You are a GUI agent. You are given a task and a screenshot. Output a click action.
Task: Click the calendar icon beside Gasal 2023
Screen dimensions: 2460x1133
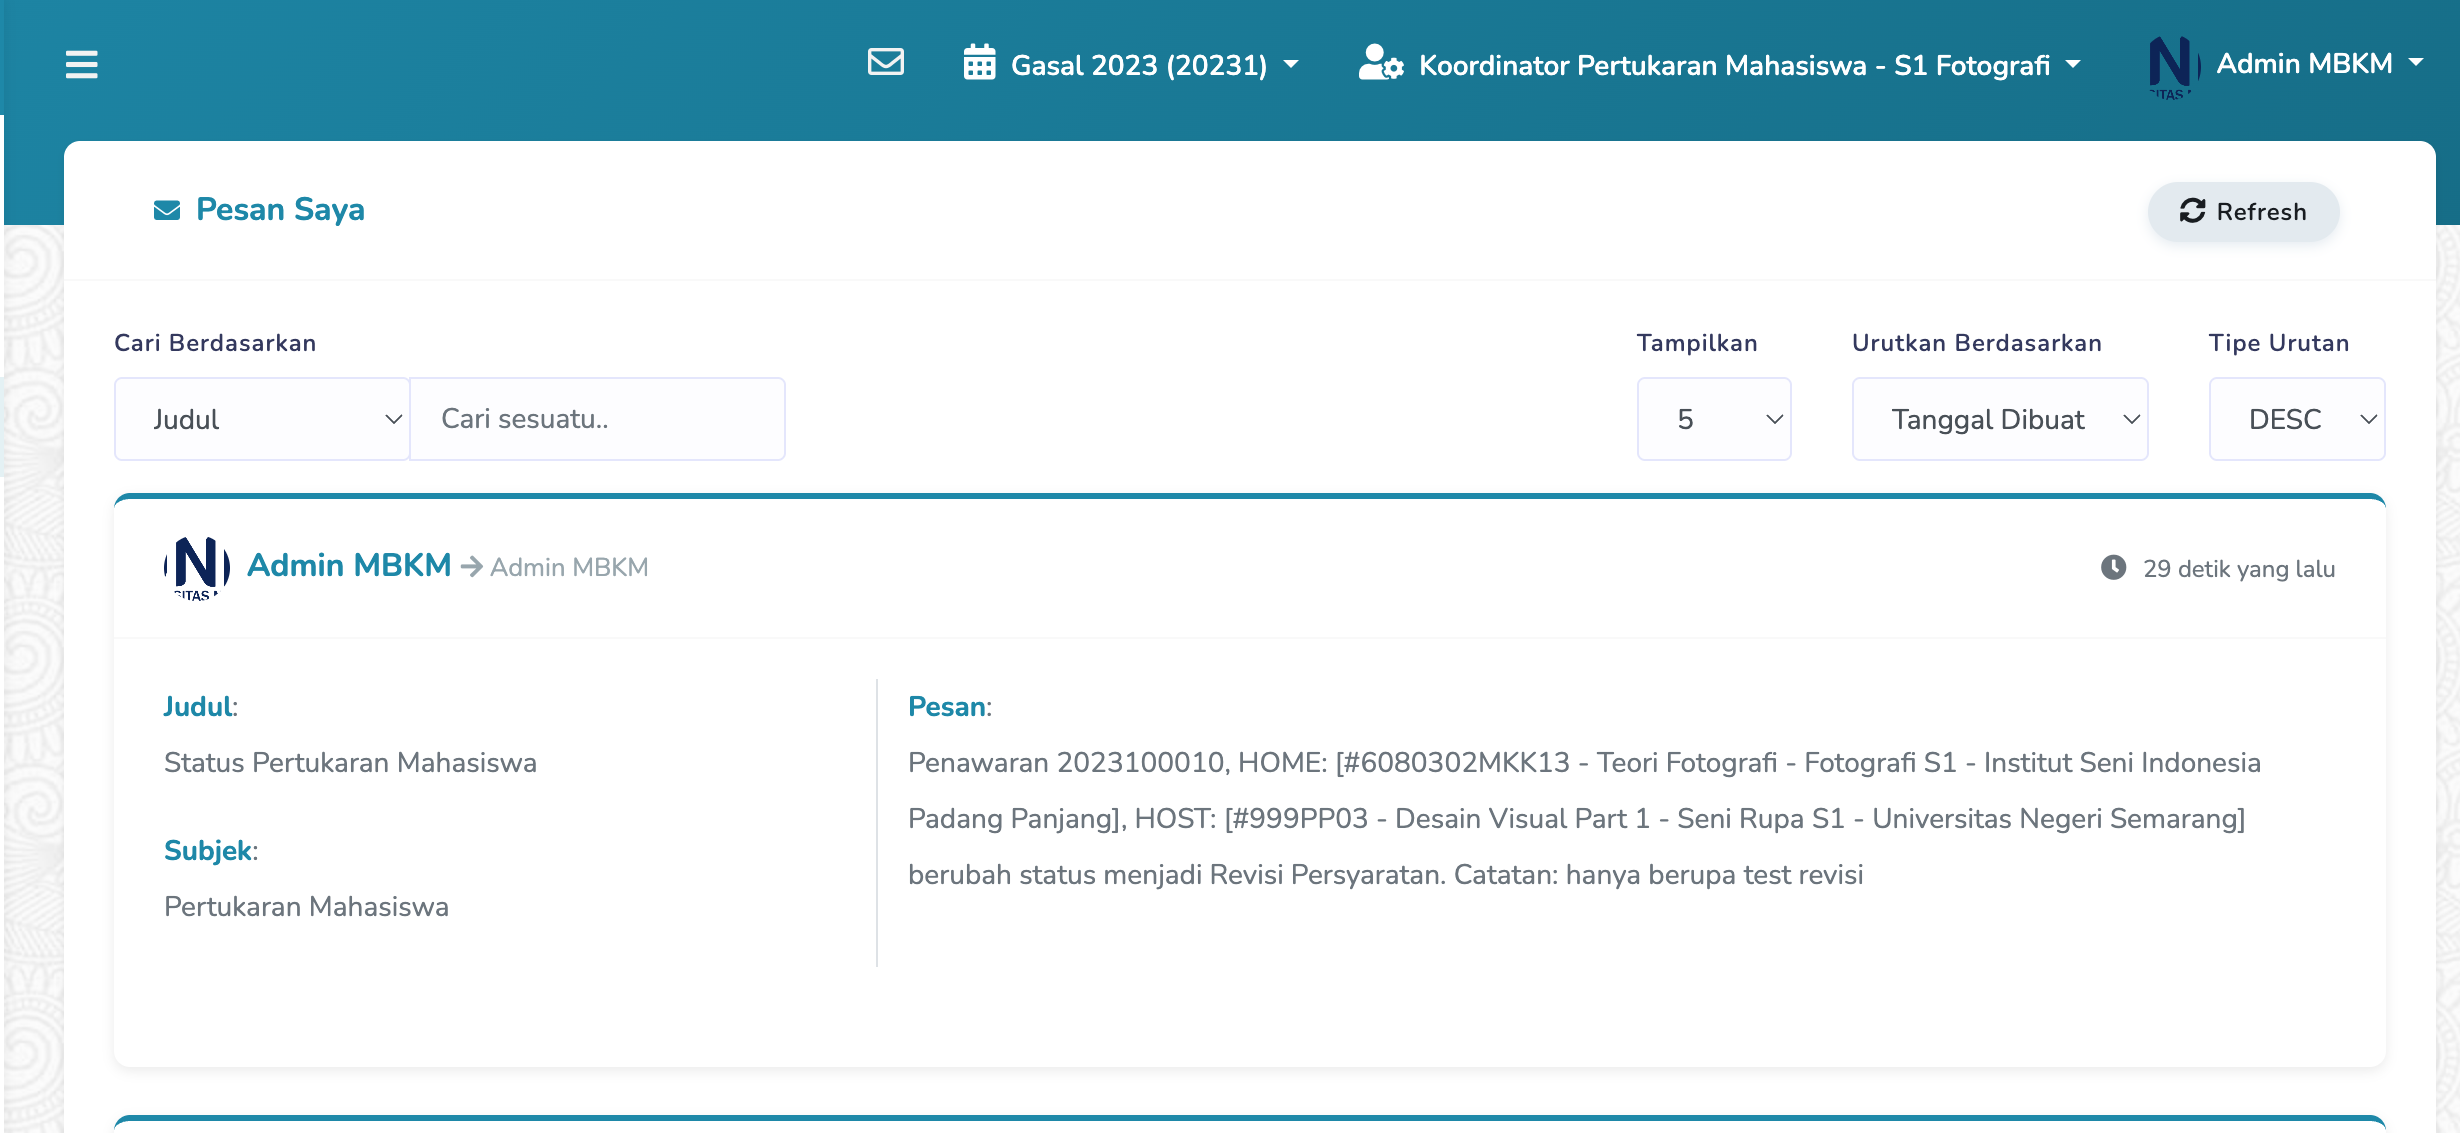[x=979, y=63]
